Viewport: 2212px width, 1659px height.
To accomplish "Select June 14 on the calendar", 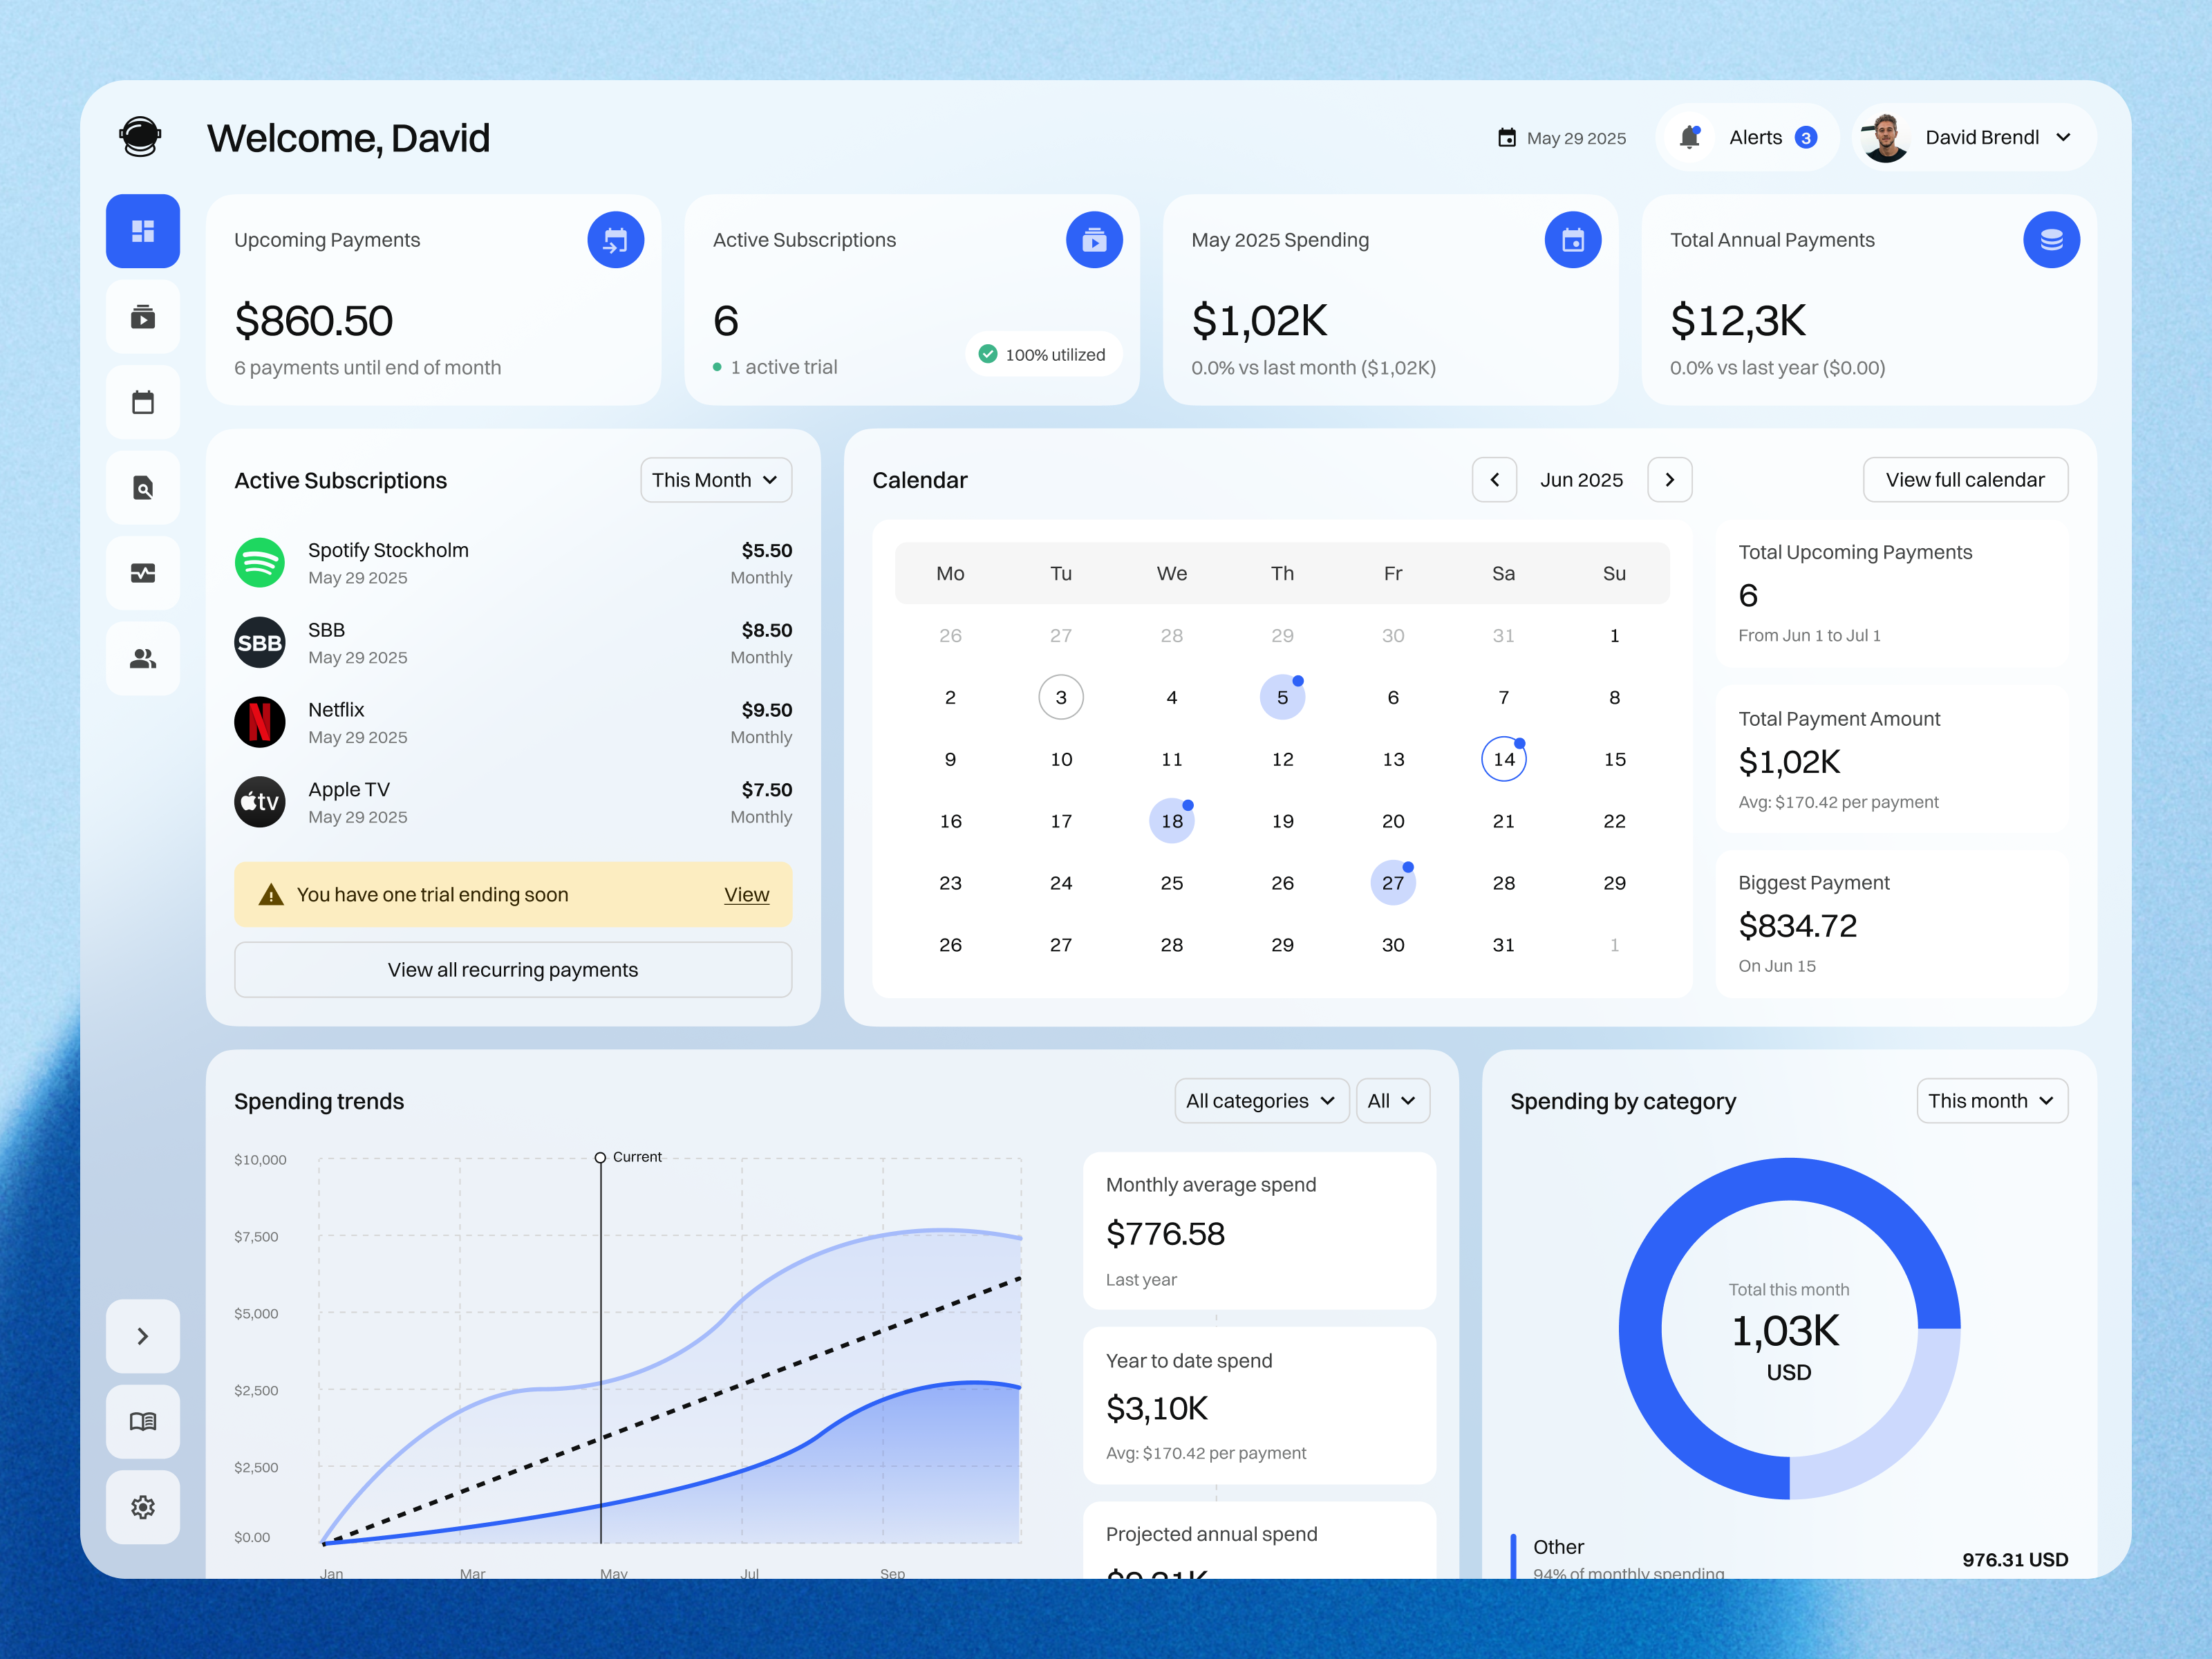I will (x=1503, y=759).
